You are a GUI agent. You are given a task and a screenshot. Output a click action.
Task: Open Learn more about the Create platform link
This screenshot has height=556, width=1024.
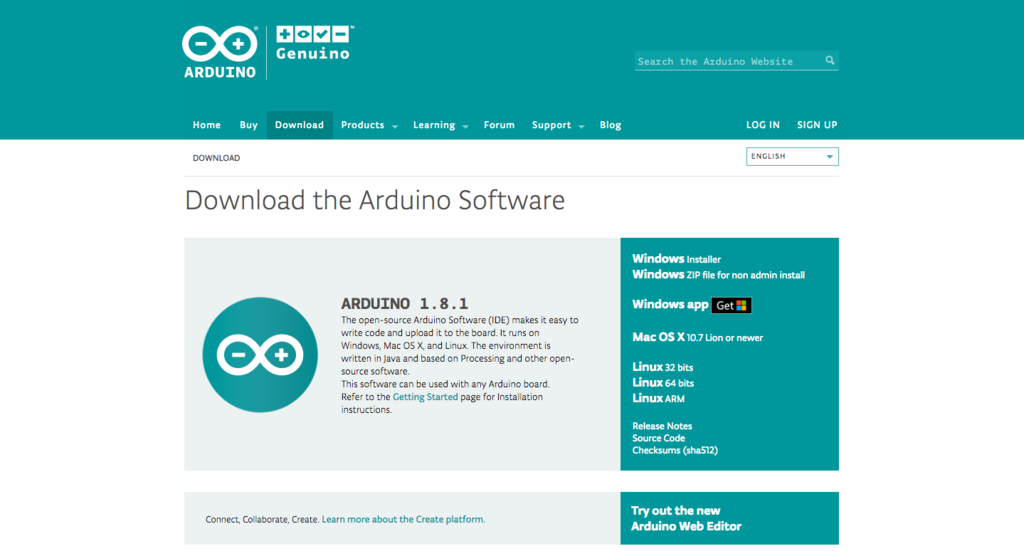[403, 519]
